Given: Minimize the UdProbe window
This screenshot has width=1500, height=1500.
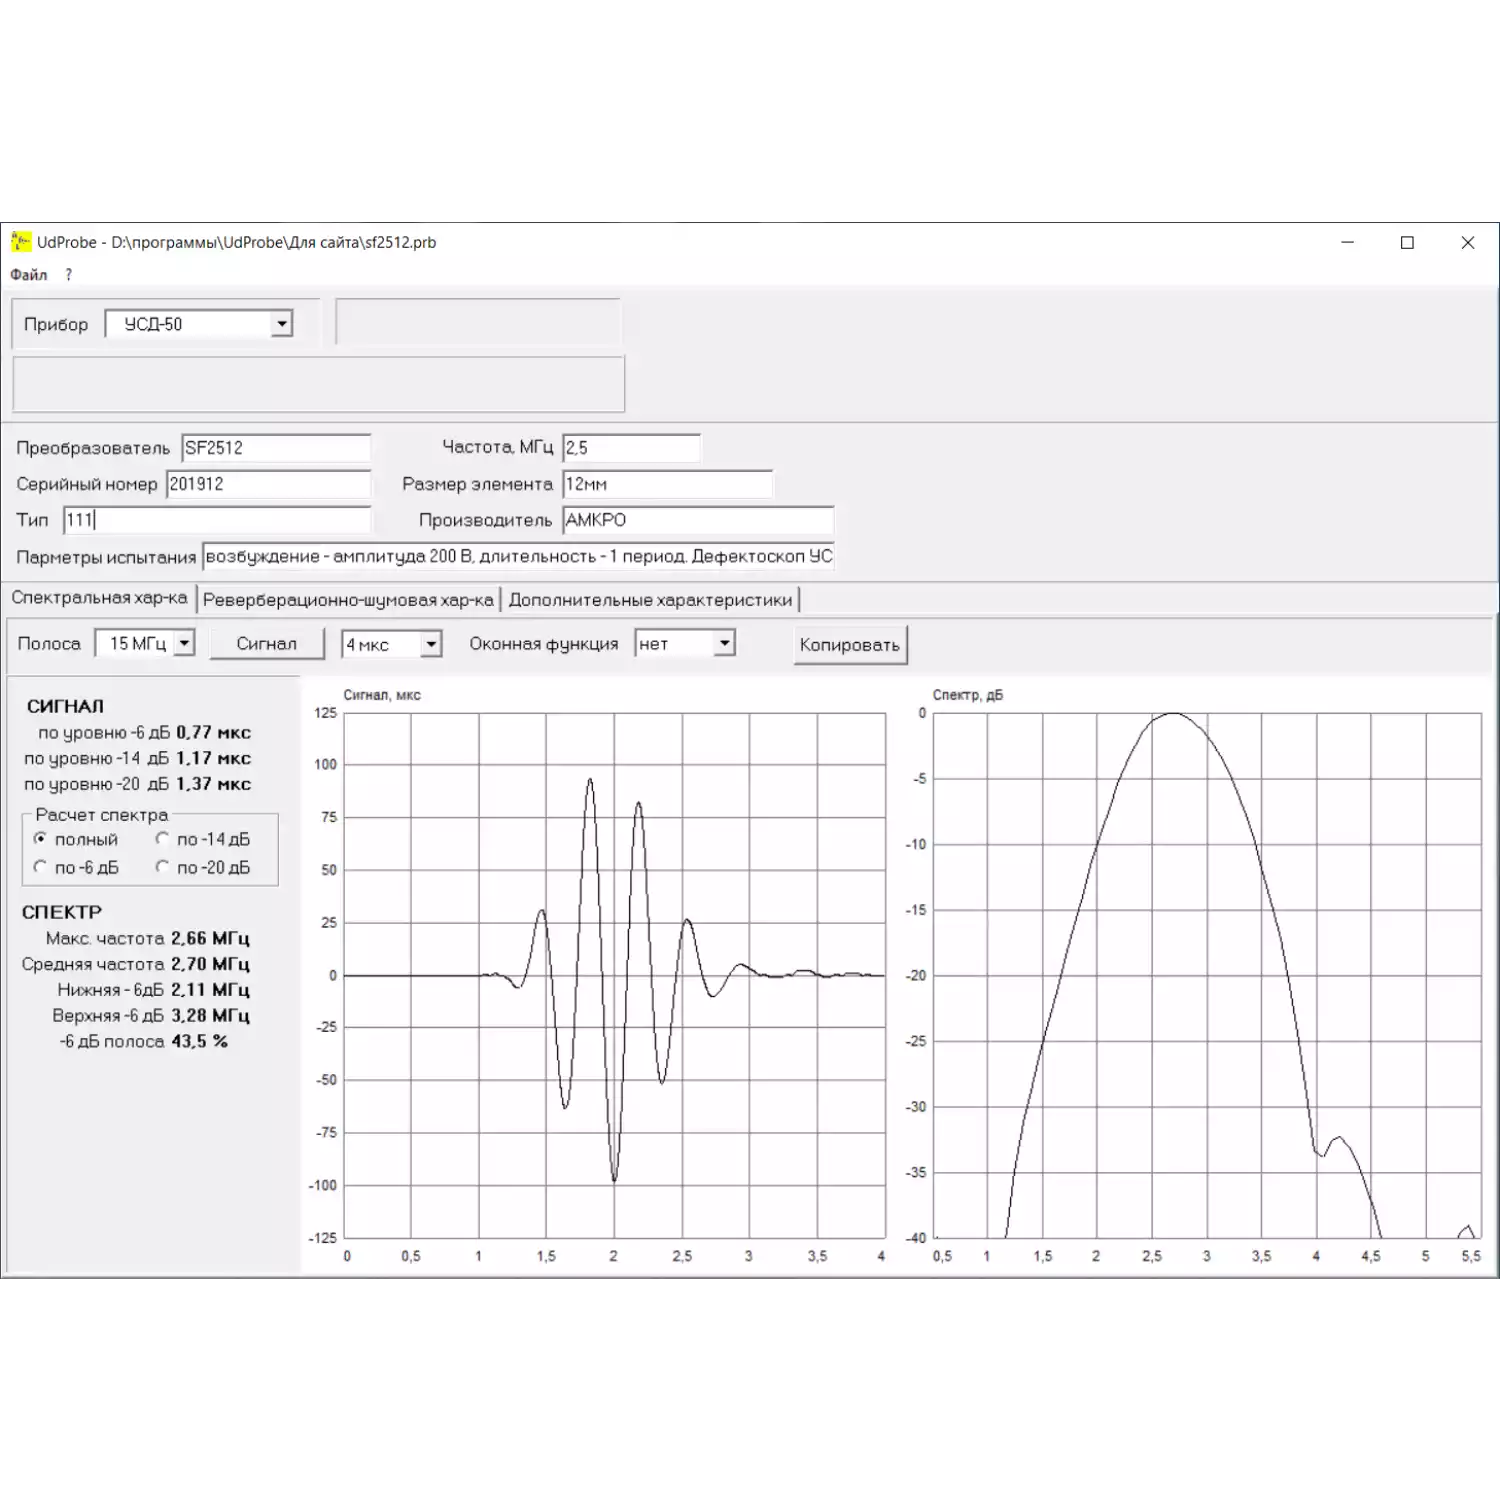Looking at the screenshot, I should pyautogui.click(x=1347, y=242).
